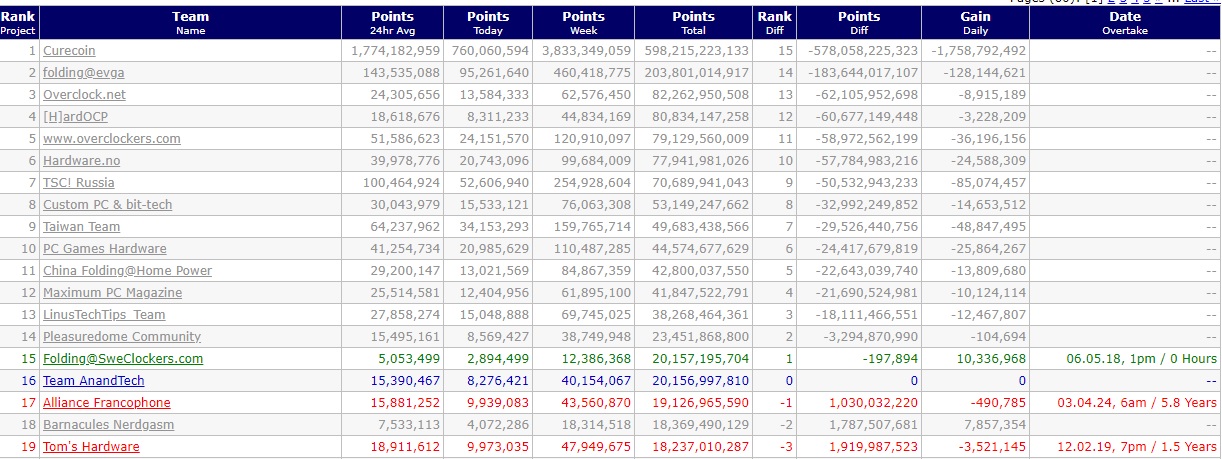Select Custom PC & bit-tech 24hr average 30,043,979
The height and width of the screenshot is (459, 1222).
(404, 204)
